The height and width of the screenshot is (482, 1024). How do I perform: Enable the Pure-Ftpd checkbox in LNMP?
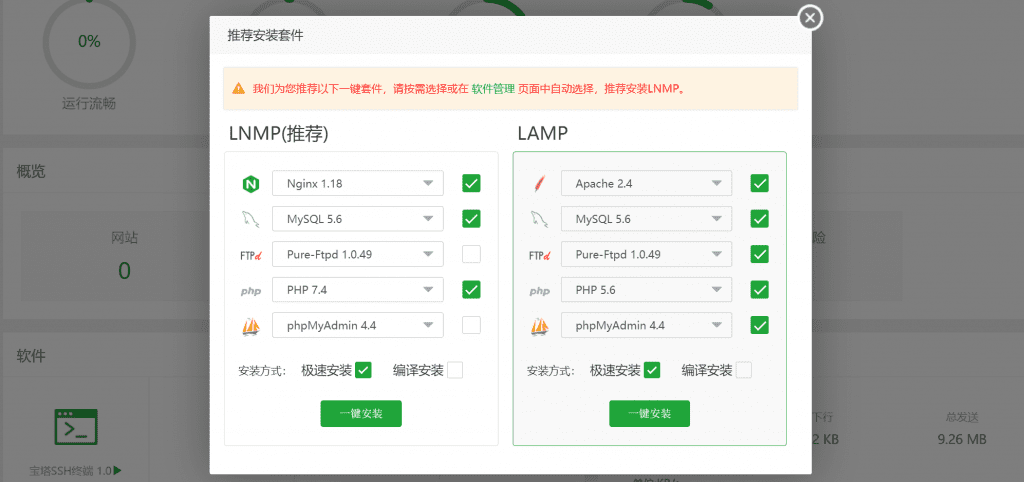[471, 254]
